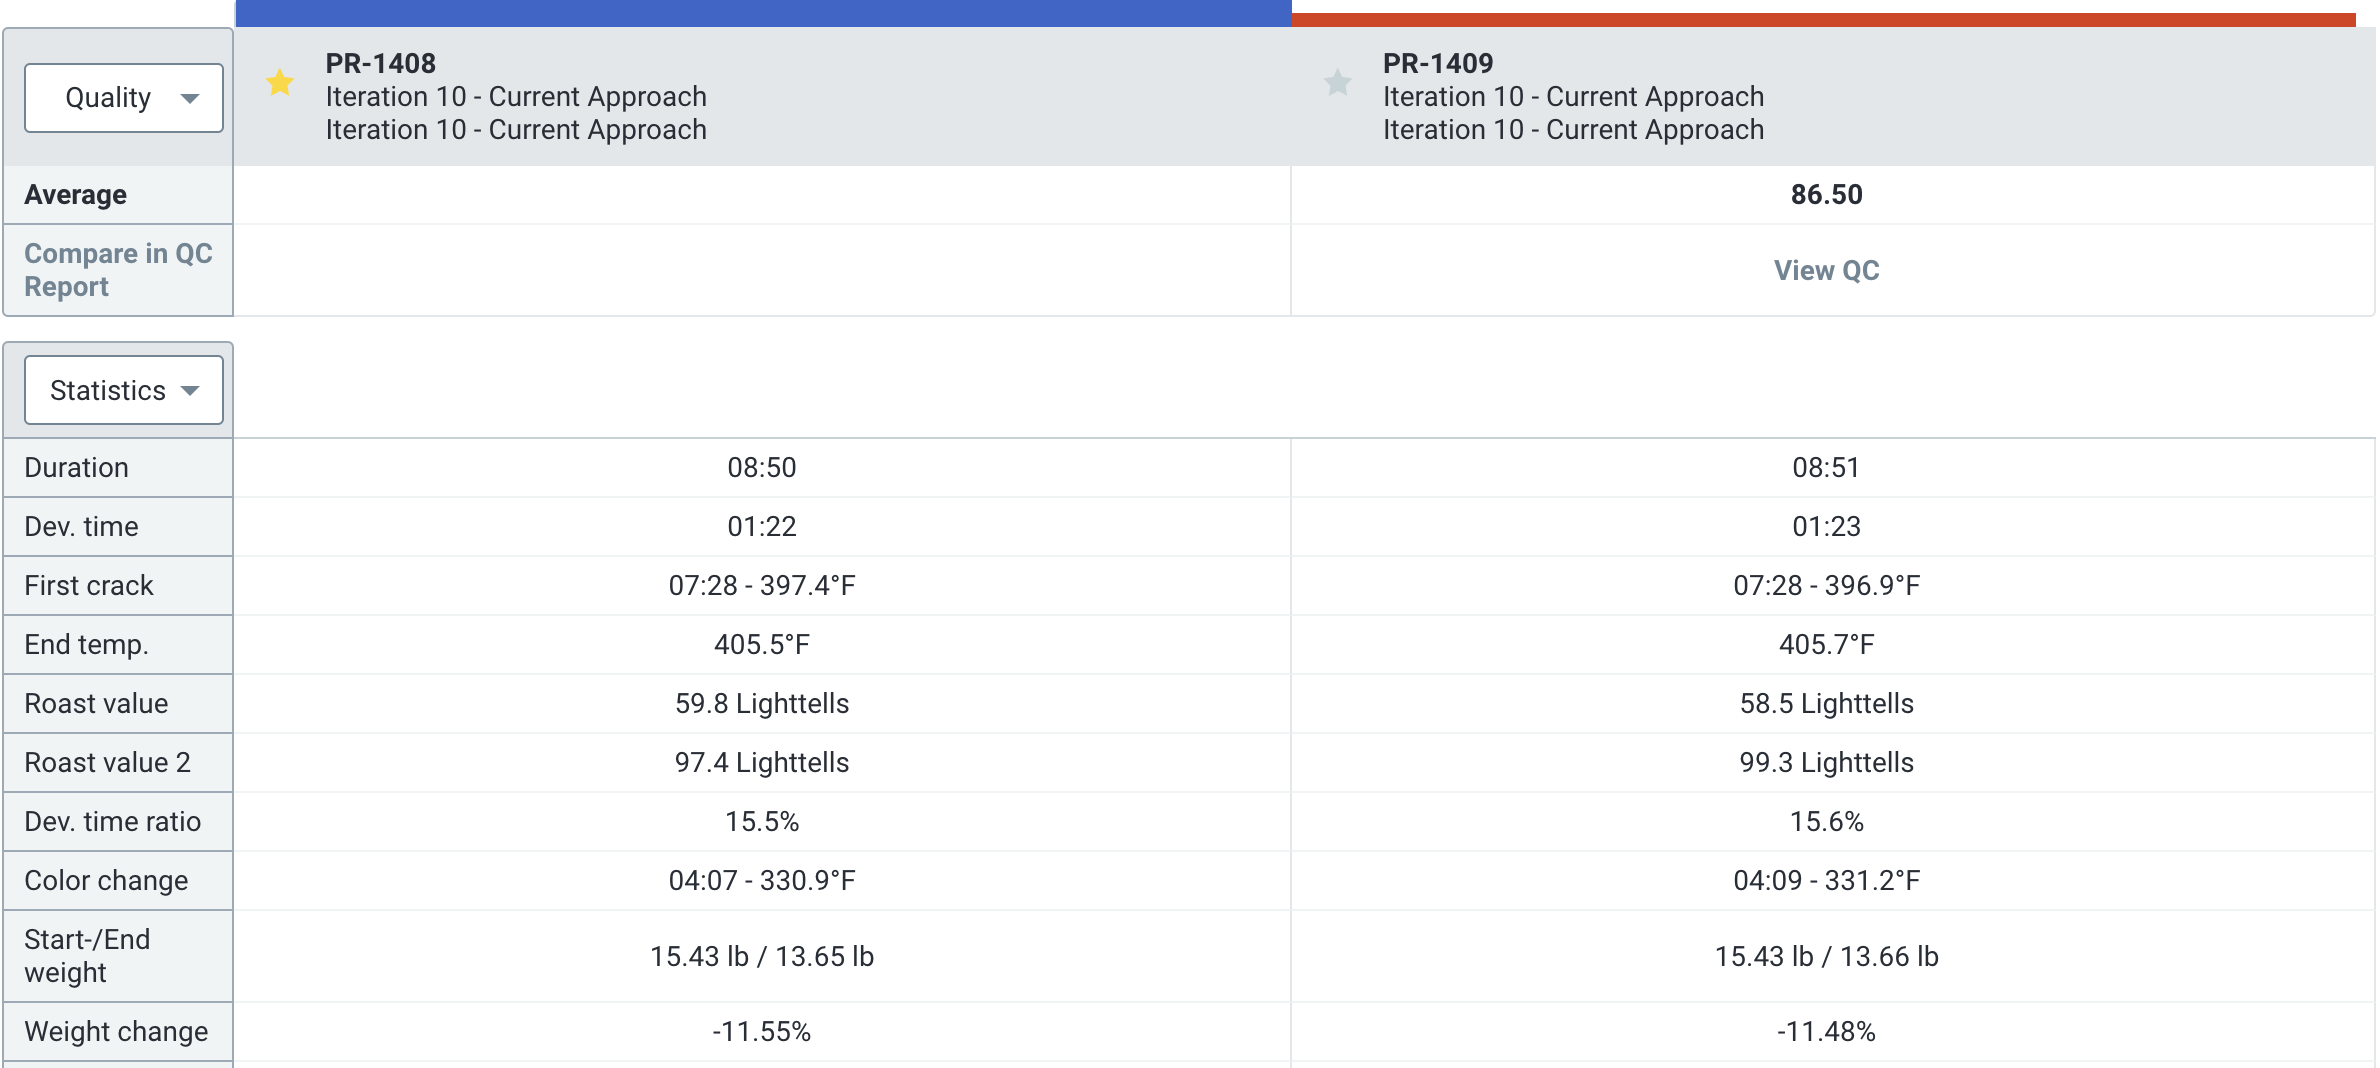Select the 15.6% dev. time ratio
The width and height of the screenshot is (2380, 1068).
point(1826,822)
